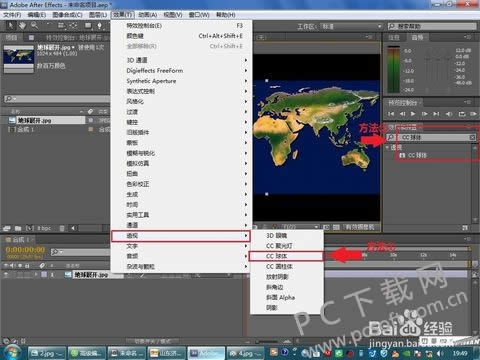Open the 窗口(W) menu
This screenshot has height=360, width=480.
pyautogui.click(x=199, y=15)
